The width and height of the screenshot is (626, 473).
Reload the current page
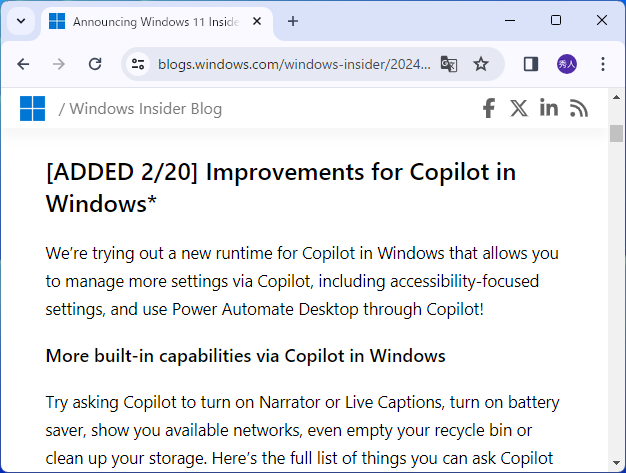tap(95, 64)
